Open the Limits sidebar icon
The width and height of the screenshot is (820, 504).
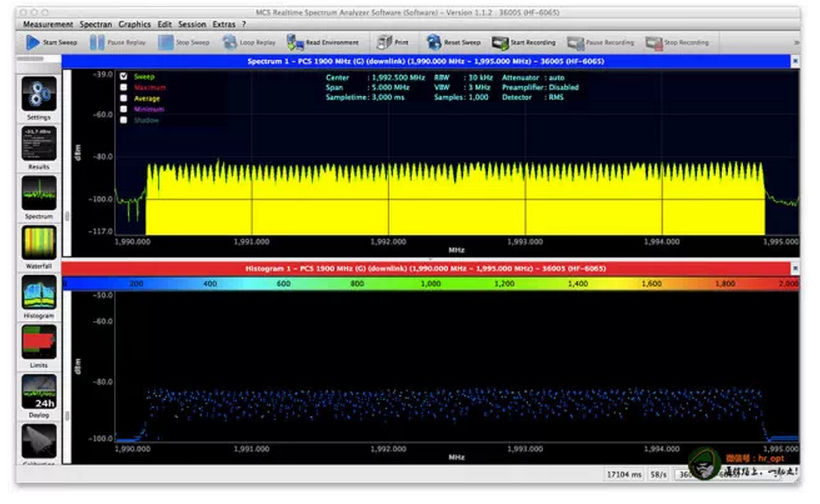click(39, 341)
